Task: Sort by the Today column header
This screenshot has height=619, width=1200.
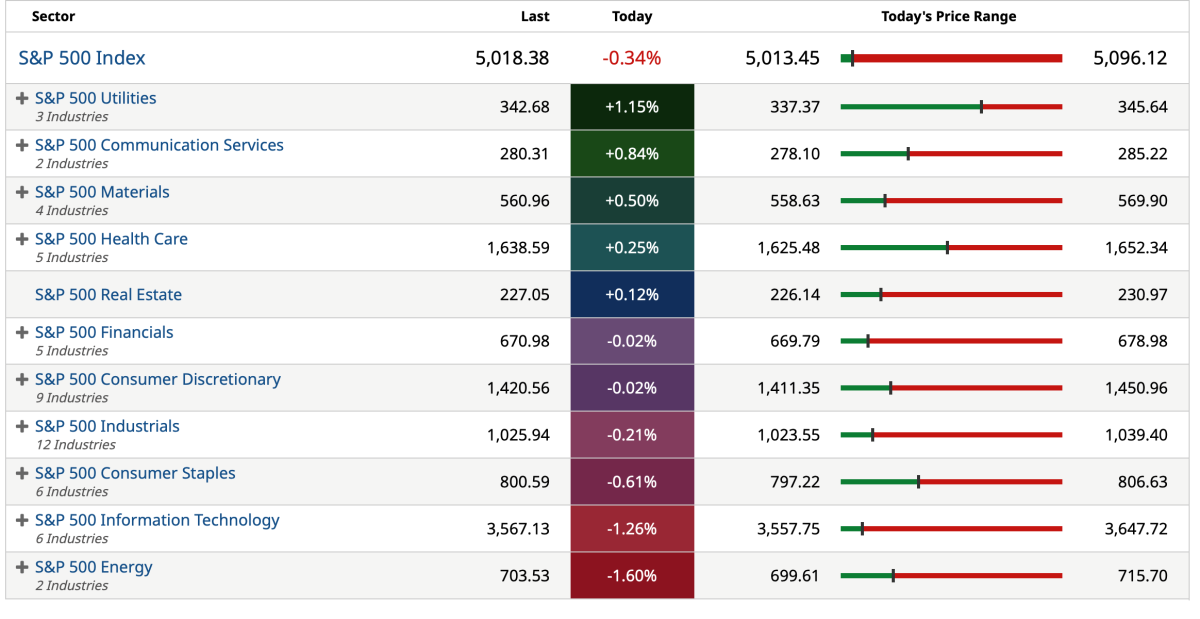Action: (x=631, y=17)
